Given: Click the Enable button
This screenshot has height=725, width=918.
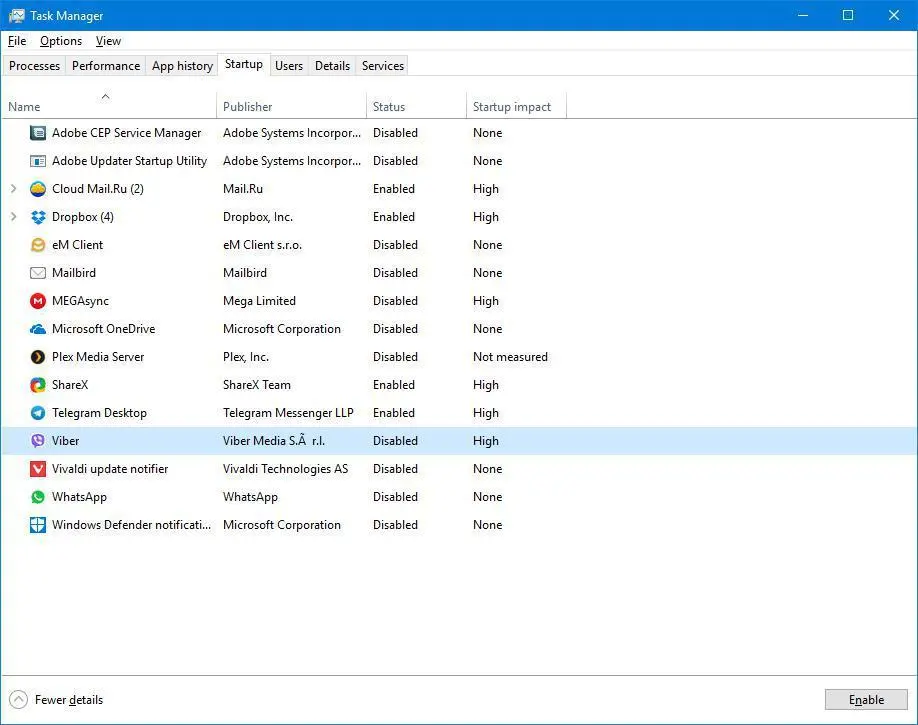Looking at the screenshot, I should (x=866, y=699).
